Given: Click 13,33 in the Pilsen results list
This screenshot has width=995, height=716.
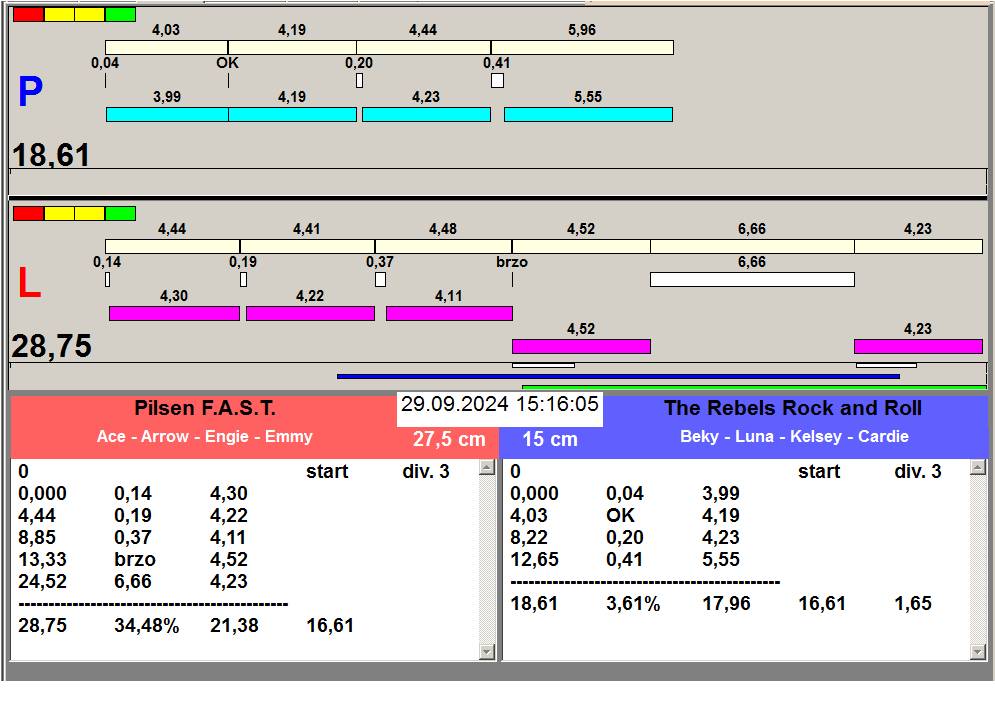Looking at the screenshot, I should (x=43, y=560).
